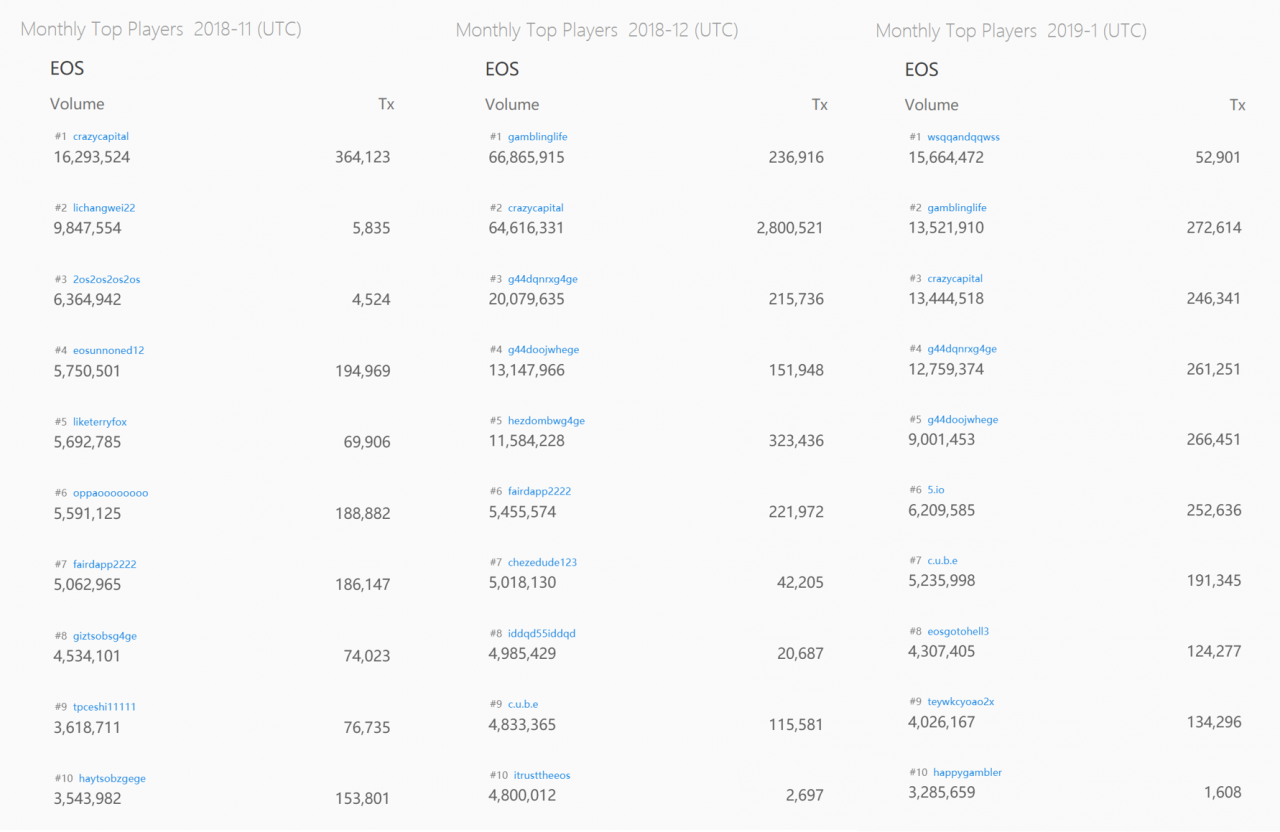Click the Volume column header for 2018-11

(77, 104)
